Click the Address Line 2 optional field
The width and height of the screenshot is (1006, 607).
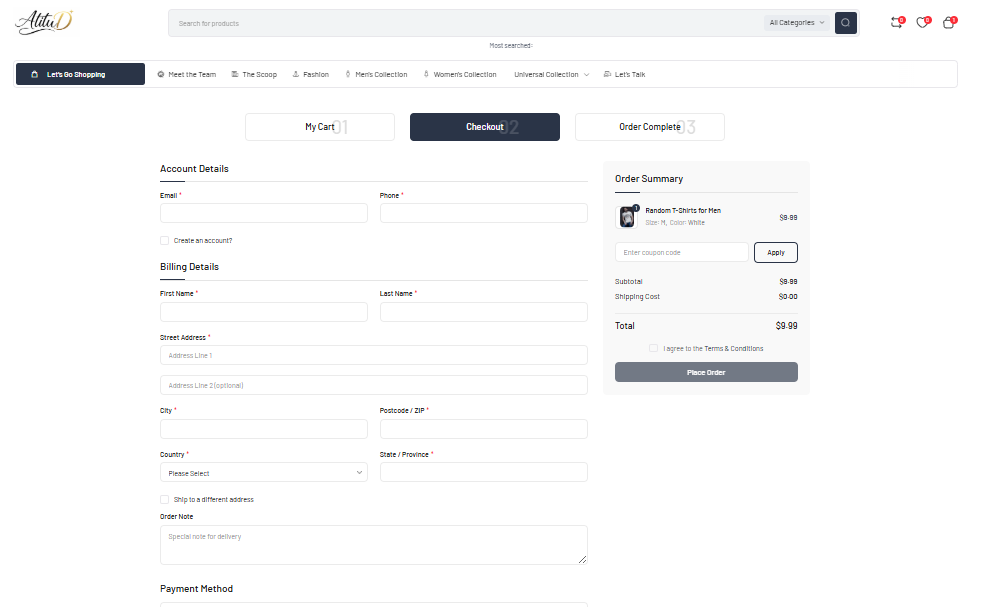pos(373,385)
